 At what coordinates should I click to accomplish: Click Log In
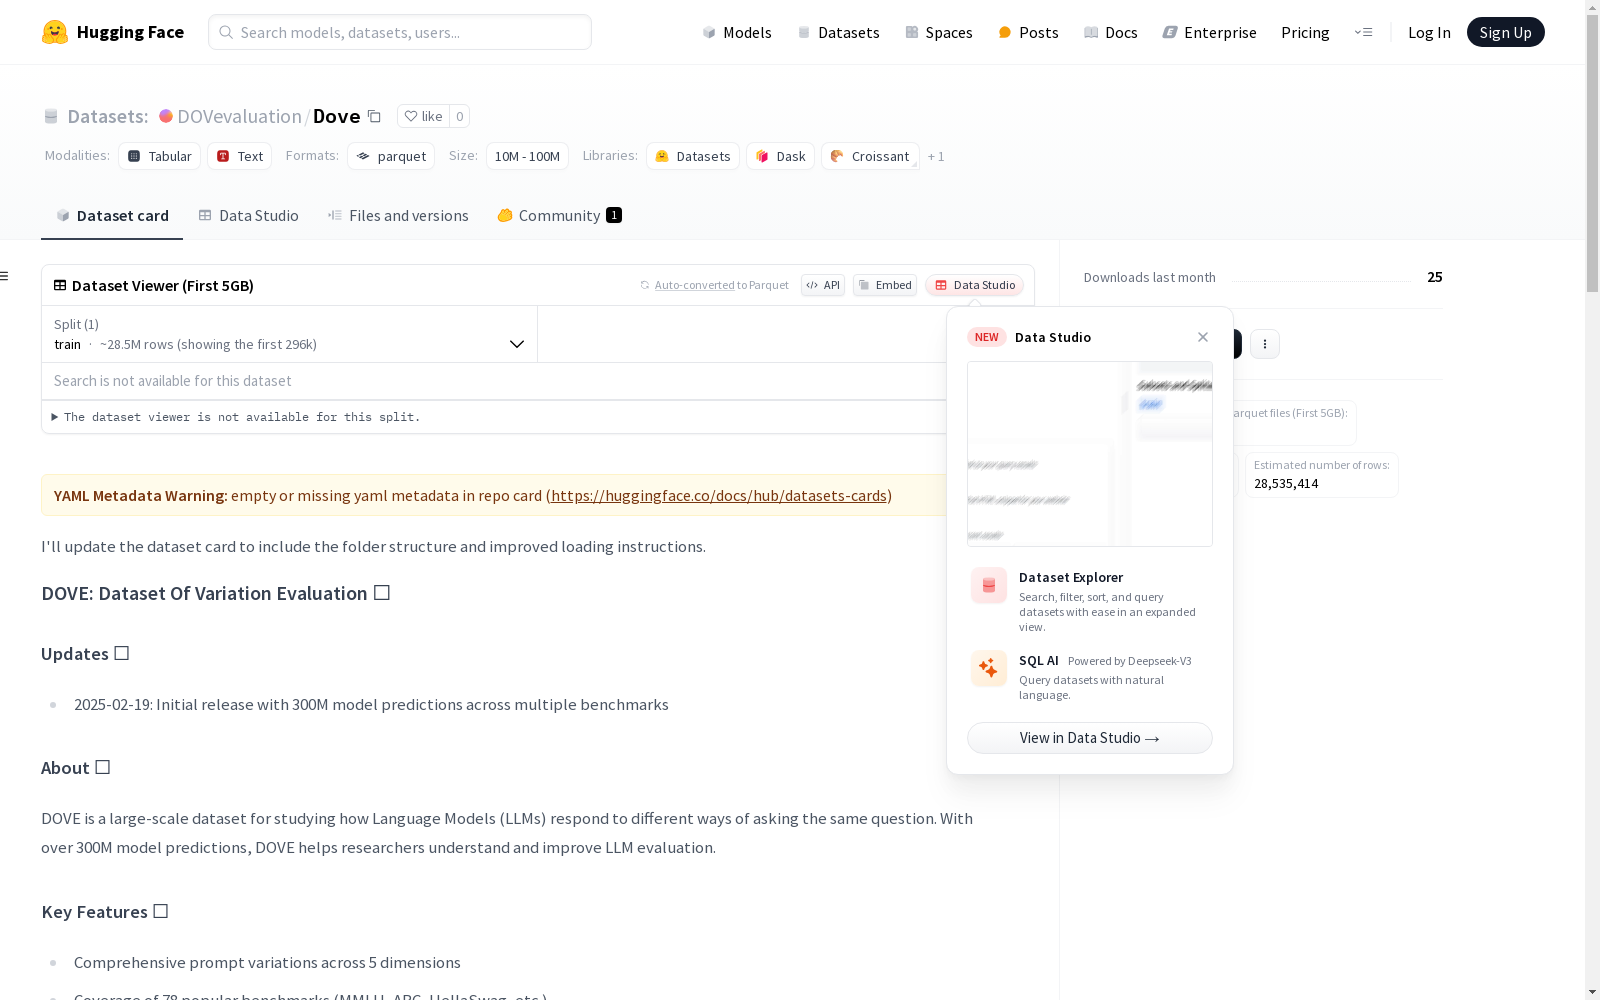coord(1429,32)
